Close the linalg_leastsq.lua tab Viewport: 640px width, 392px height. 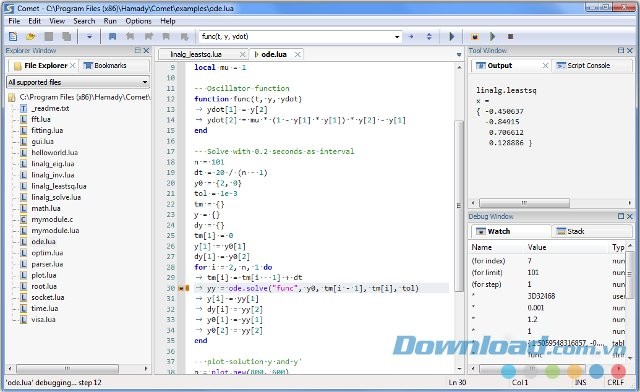tap(242, 54)
